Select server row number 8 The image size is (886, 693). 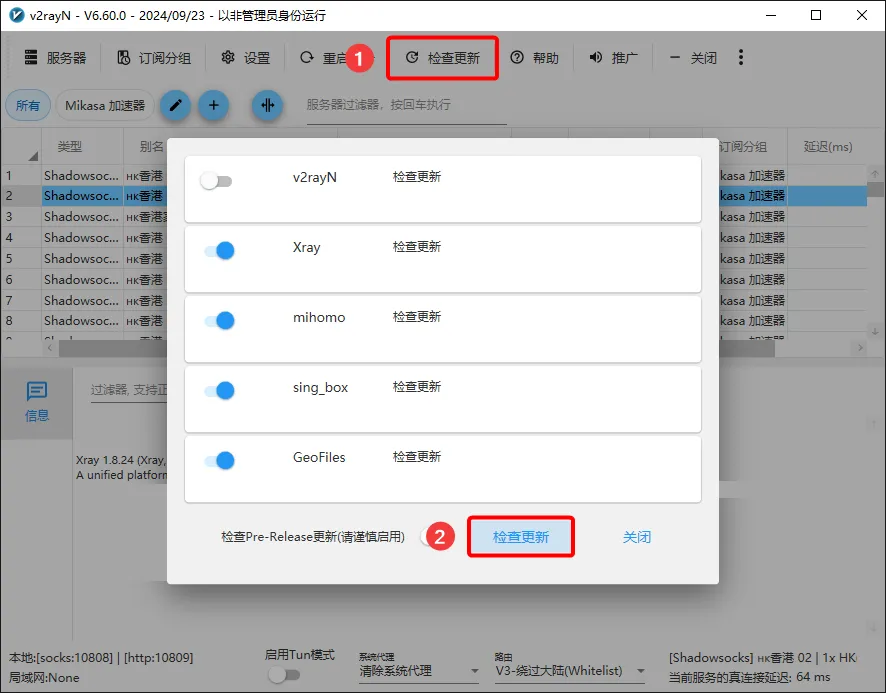[9, 320]
